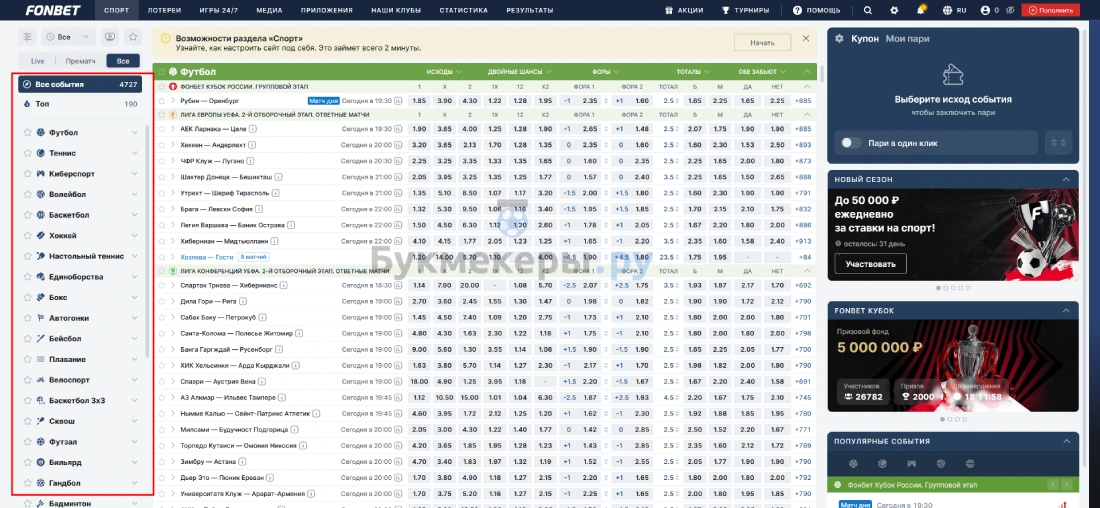Open the Игры 24/7 menu
Screen dimensions: 1100x508
pyautogui.click(x=219, y=11)
